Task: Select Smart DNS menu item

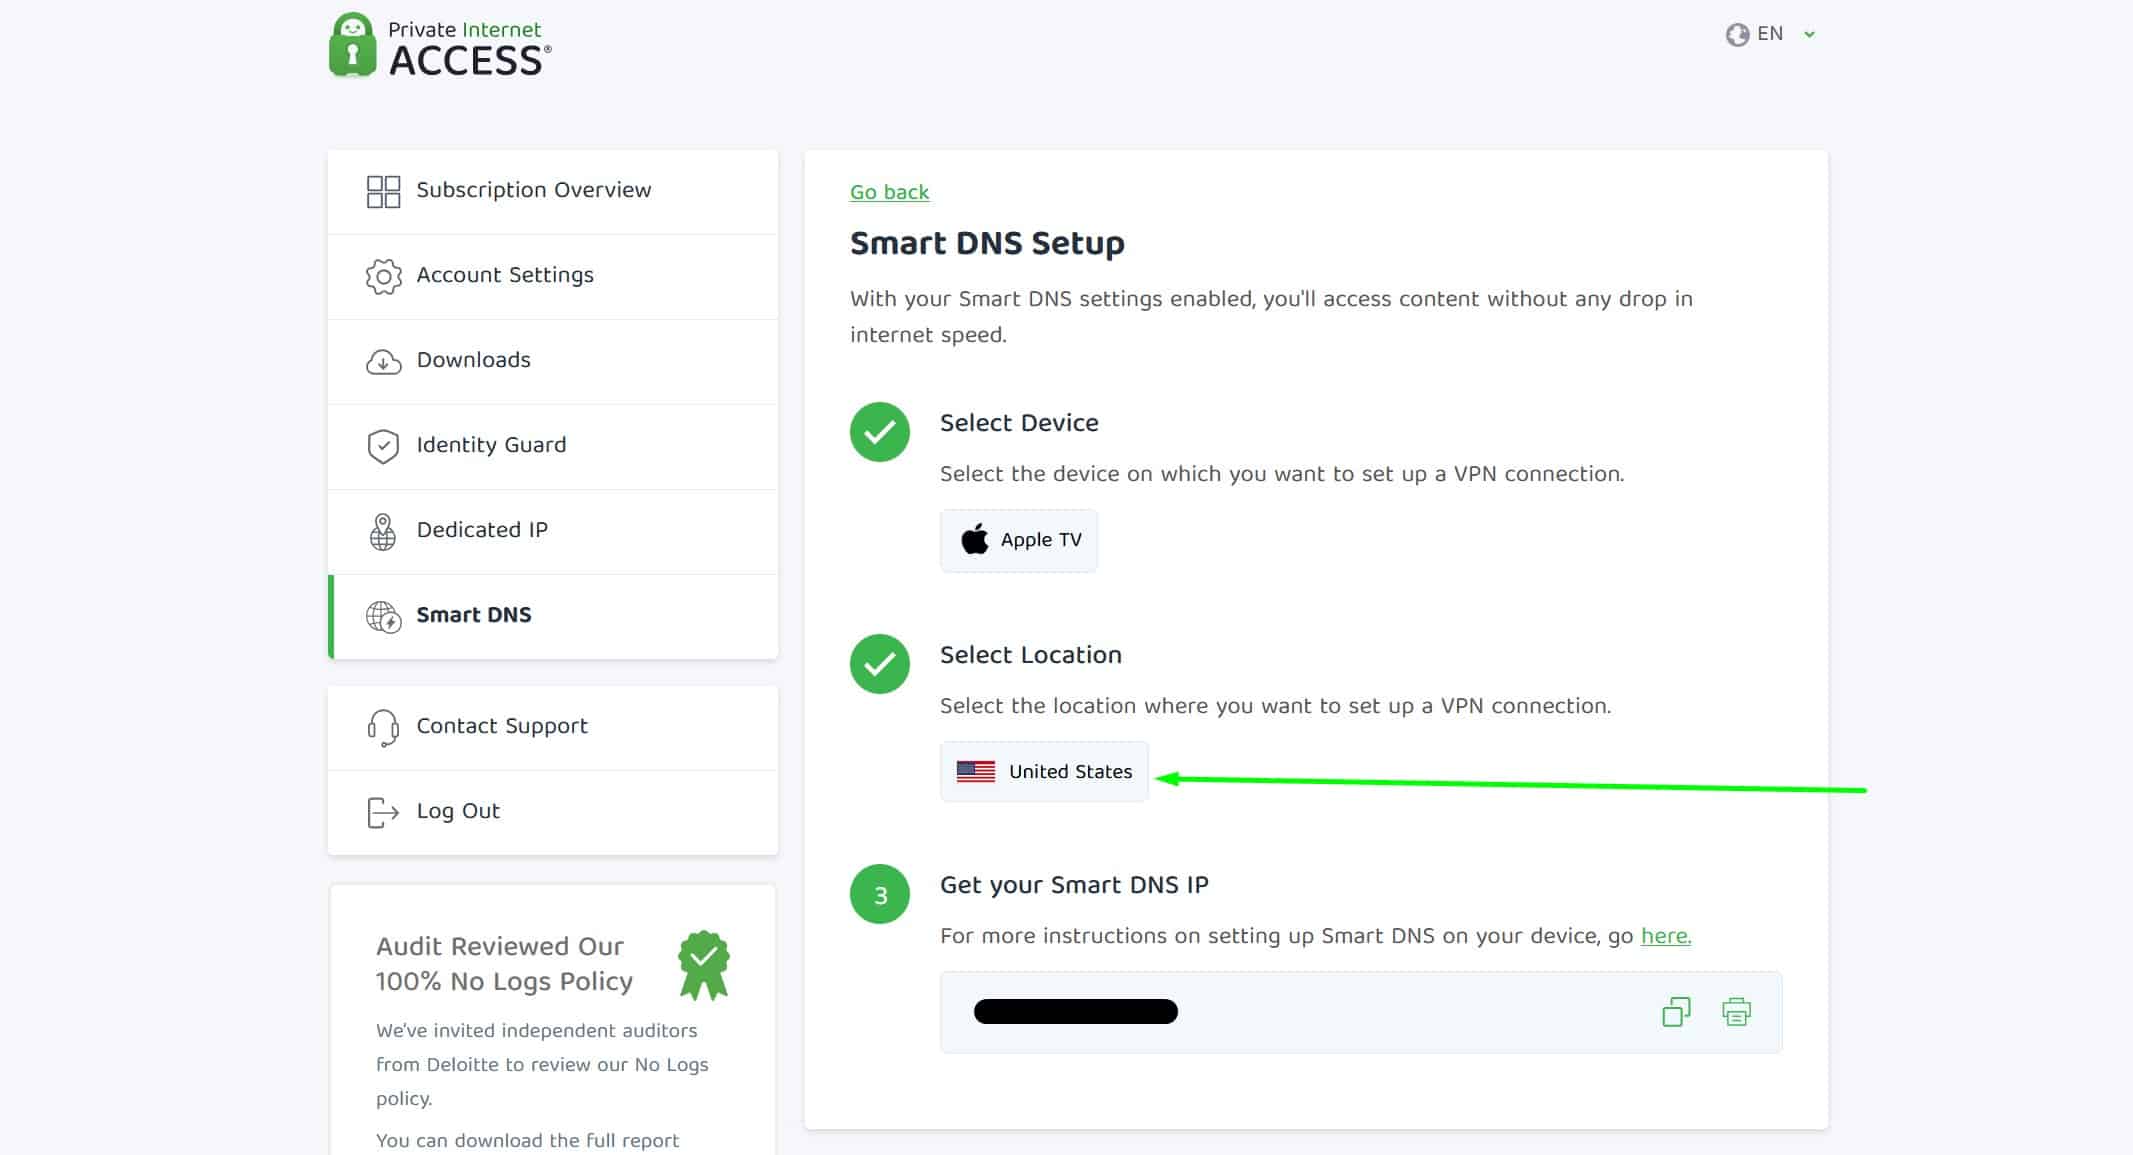Action: [553, 616]
